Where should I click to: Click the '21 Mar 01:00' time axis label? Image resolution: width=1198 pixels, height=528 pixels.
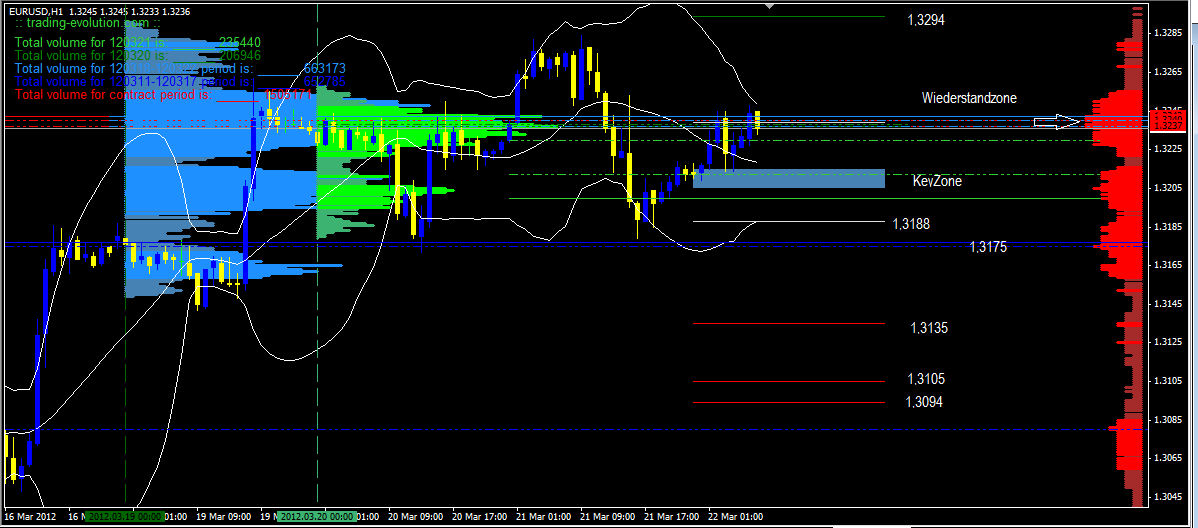click(x=544, y=517)
